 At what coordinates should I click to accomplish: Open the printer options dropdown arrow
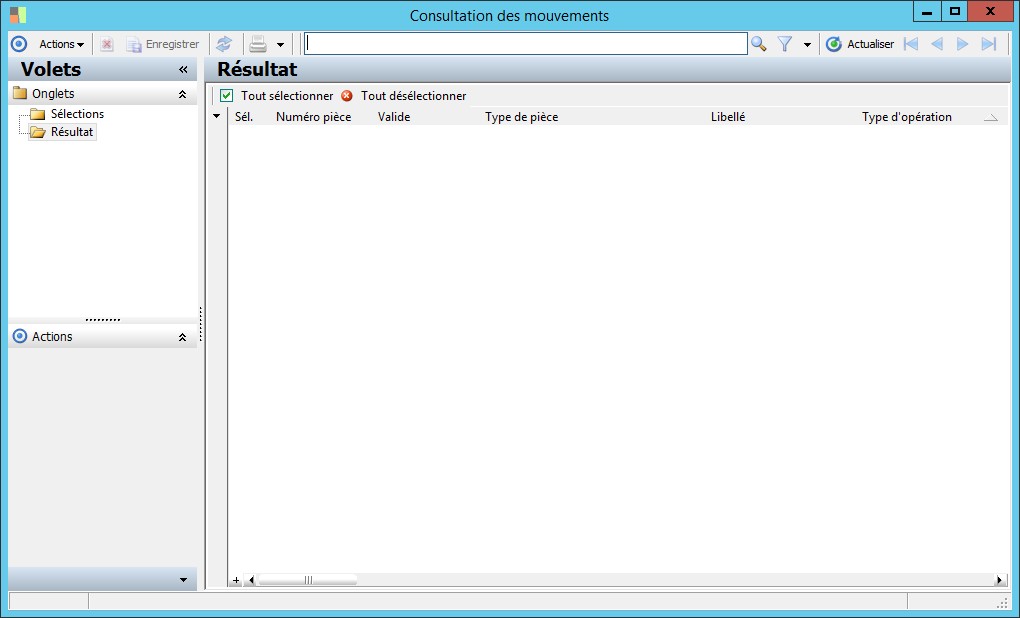pos(280,45)
